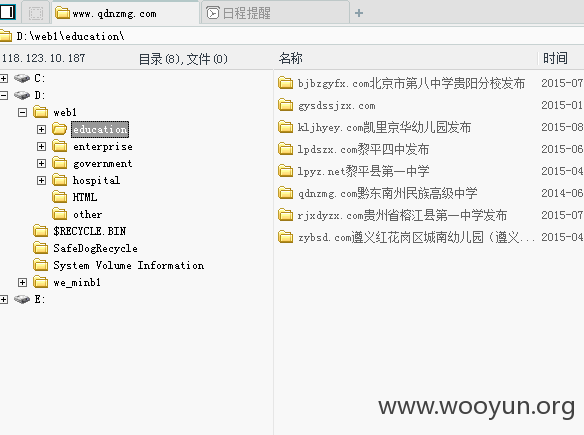Screen dimensions: 584x435
Task: Click the HTML folder icon in tree
Action: pyautogui.click(x=60, y=197)
